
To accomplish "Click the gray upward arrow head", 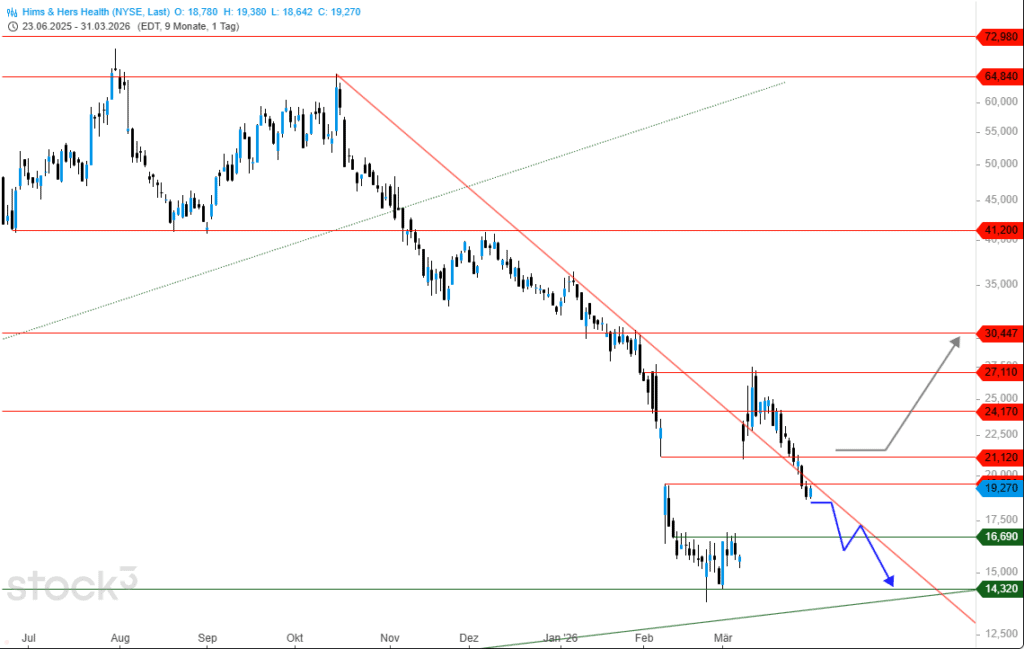I will (x=954, y=342).
